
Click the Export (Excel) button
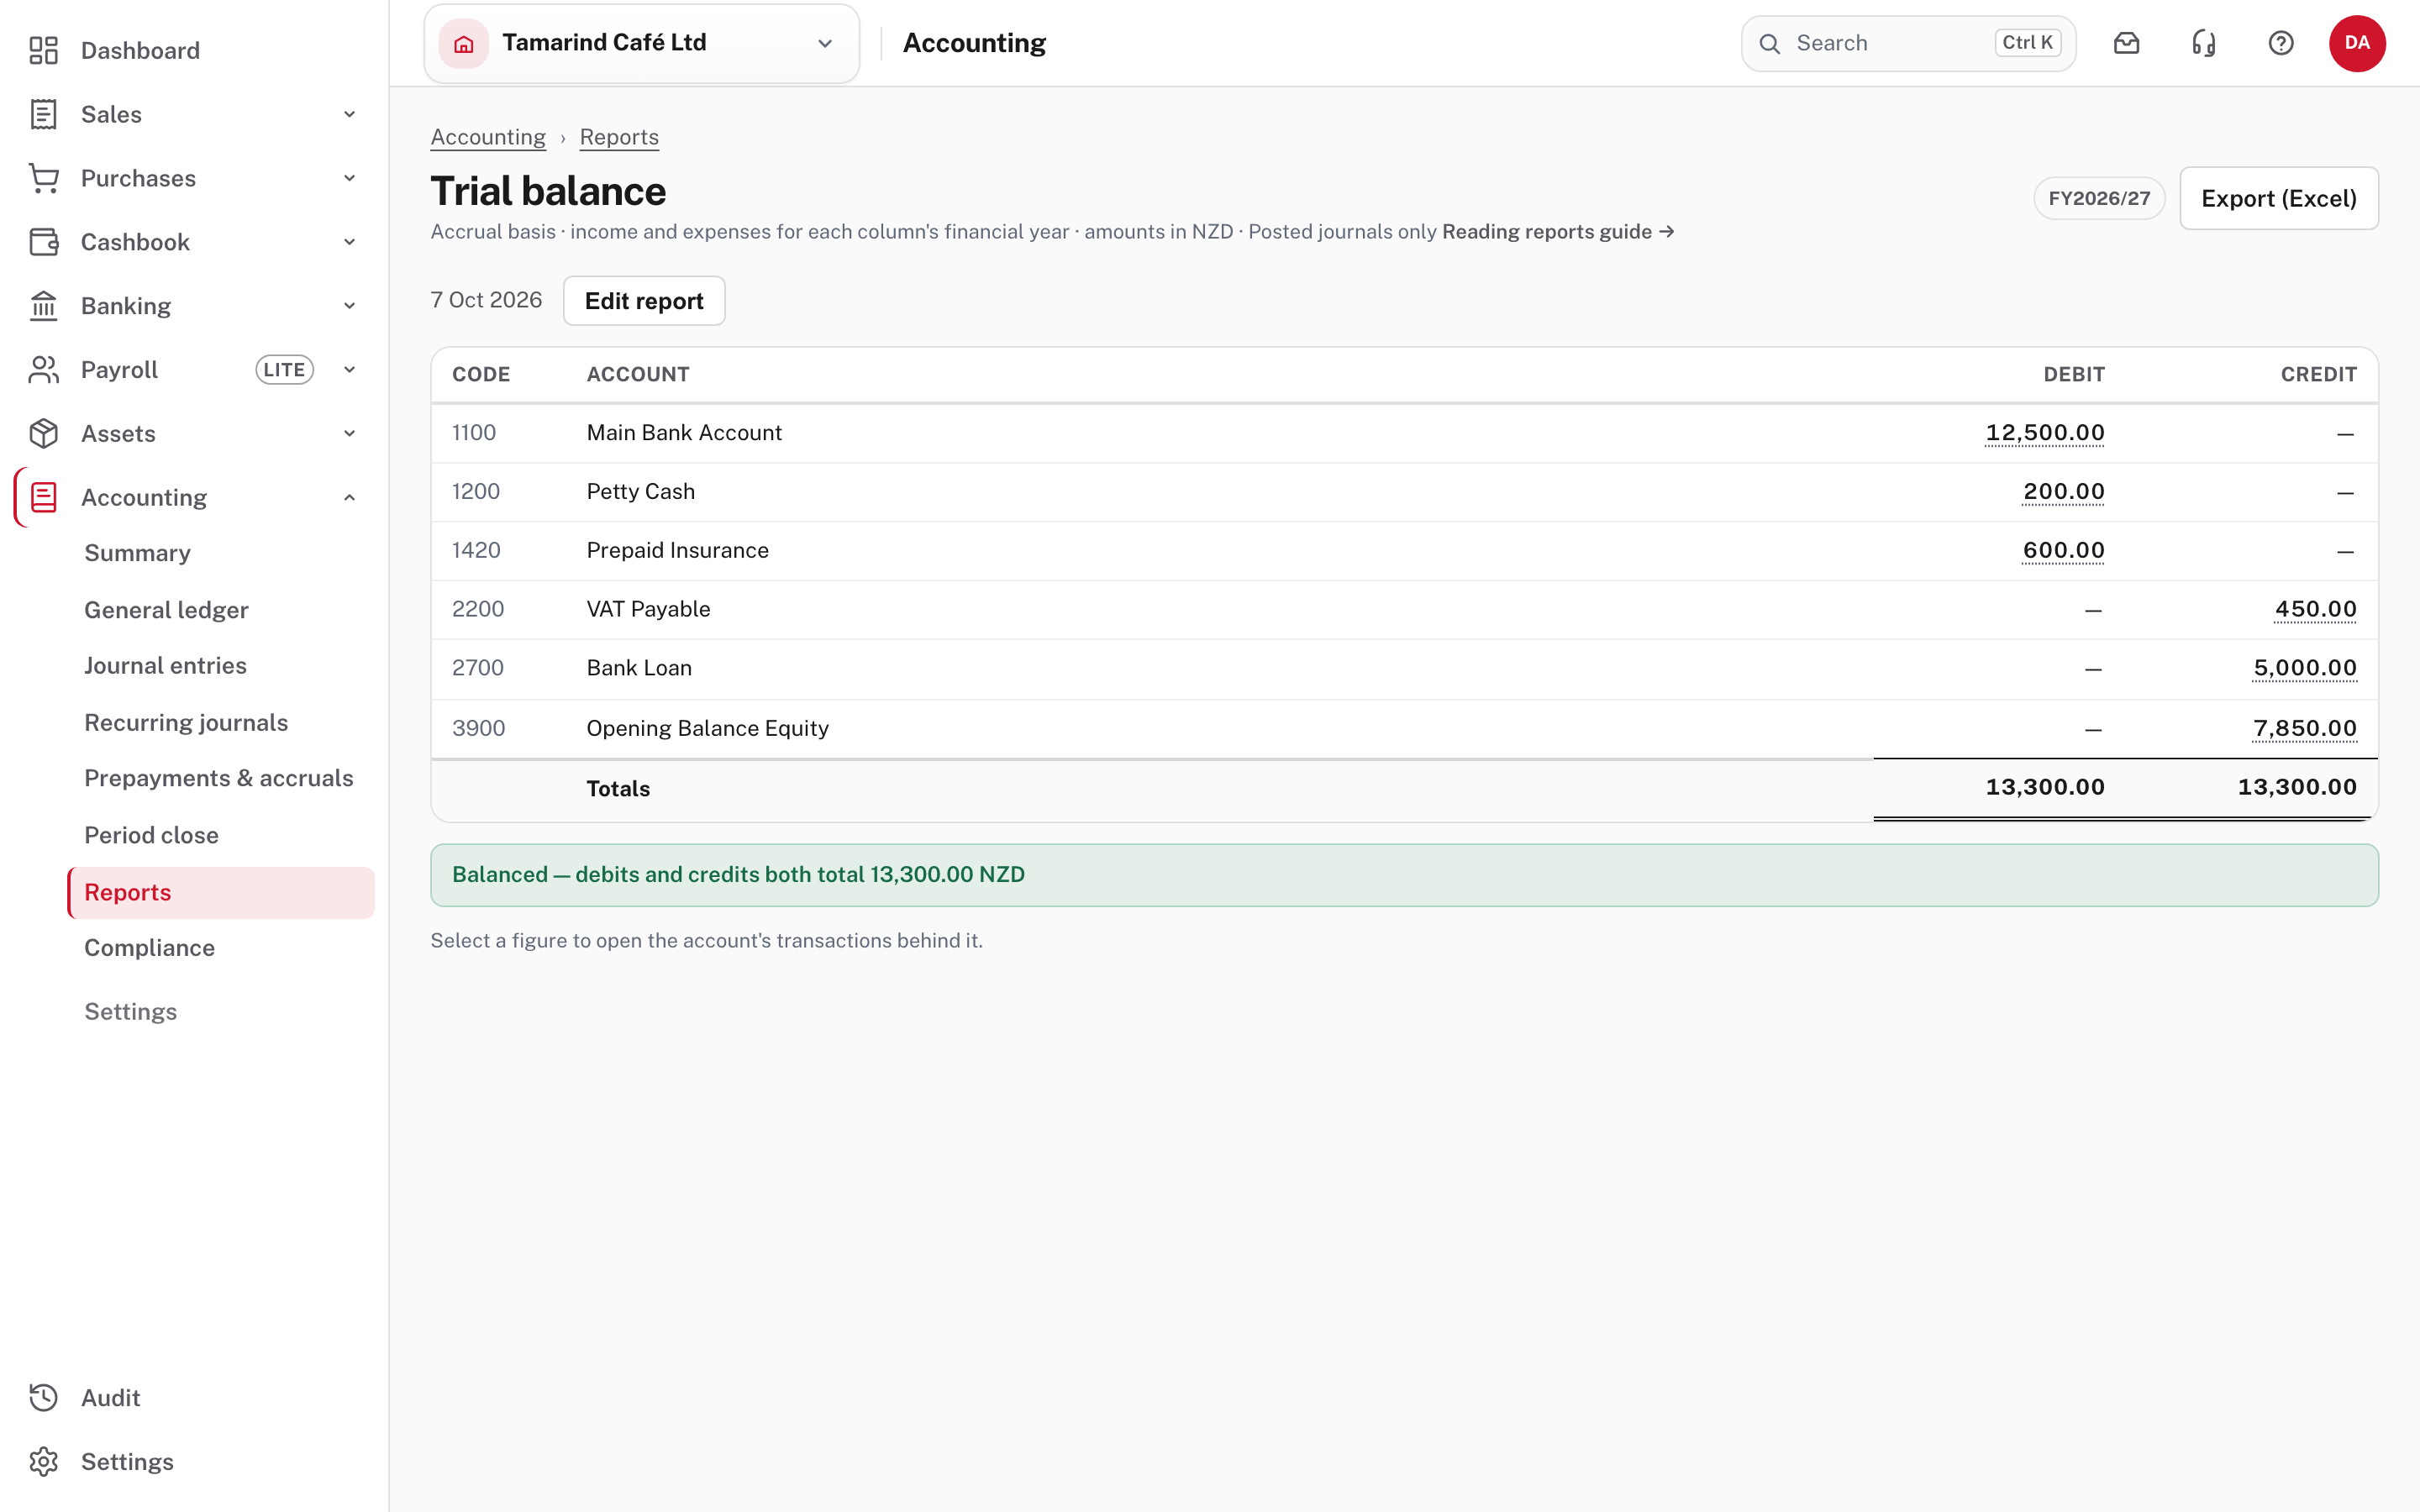(2278, 198)
